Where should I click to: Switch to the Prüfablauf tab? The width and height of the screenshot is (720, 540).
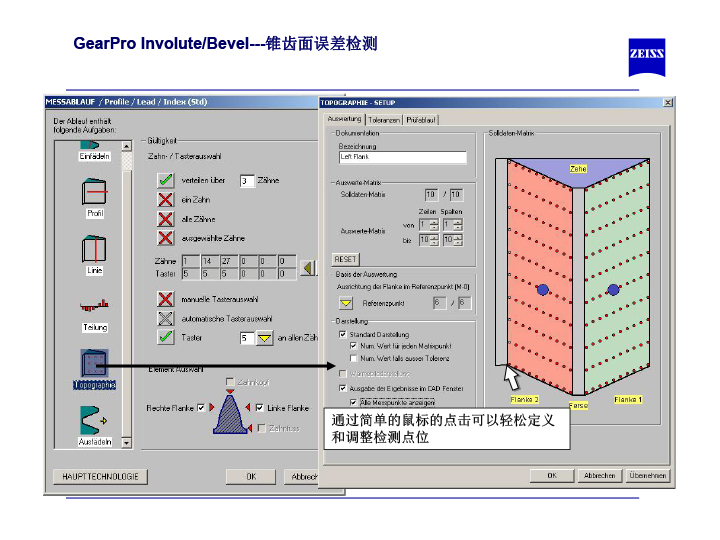pos(421,120)
